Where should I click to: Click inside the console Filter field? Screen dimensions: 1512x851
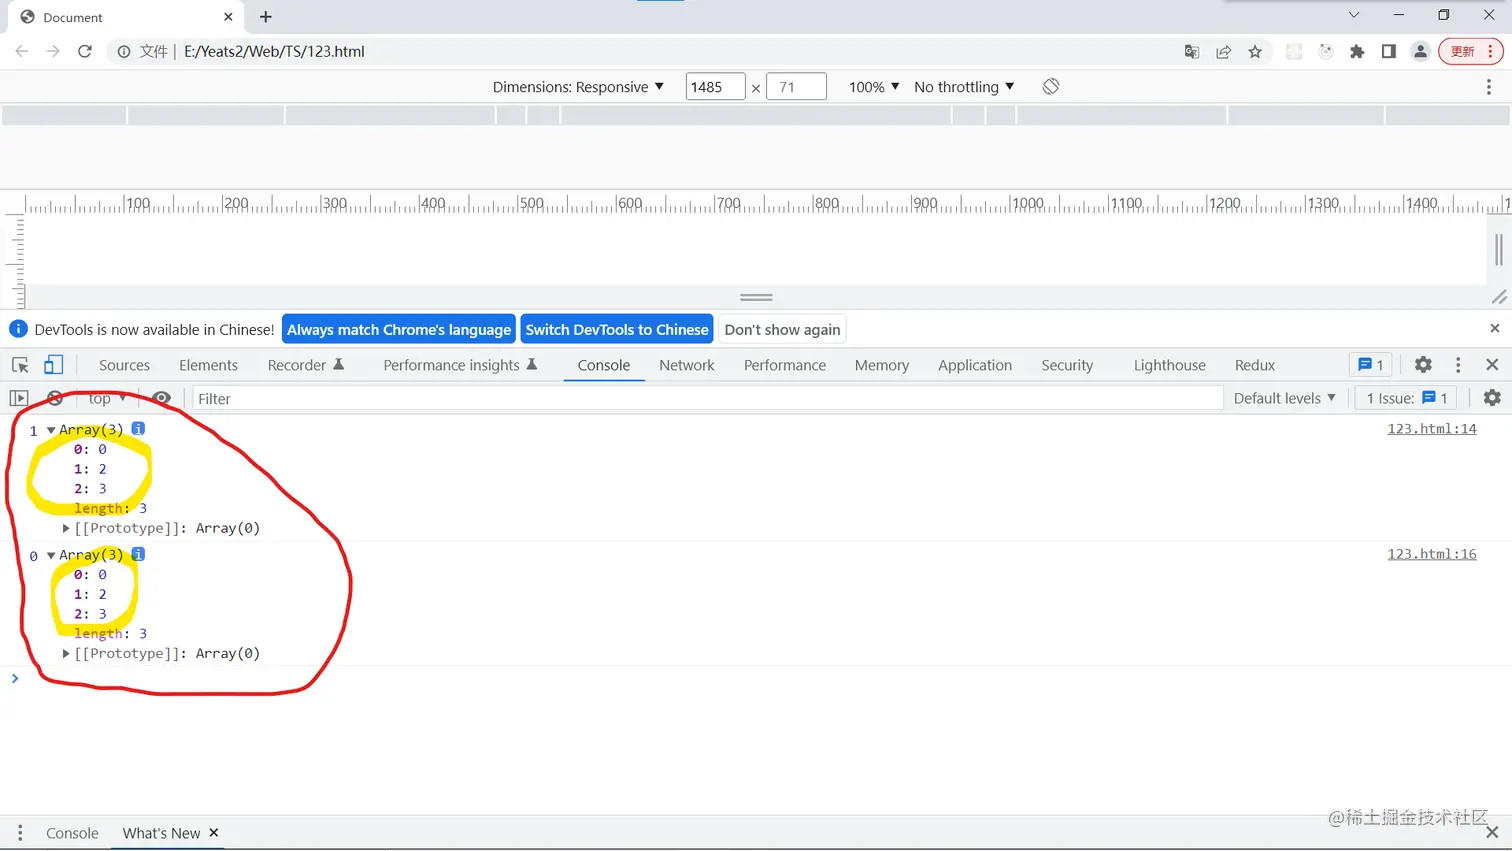(x=400, y=398)
